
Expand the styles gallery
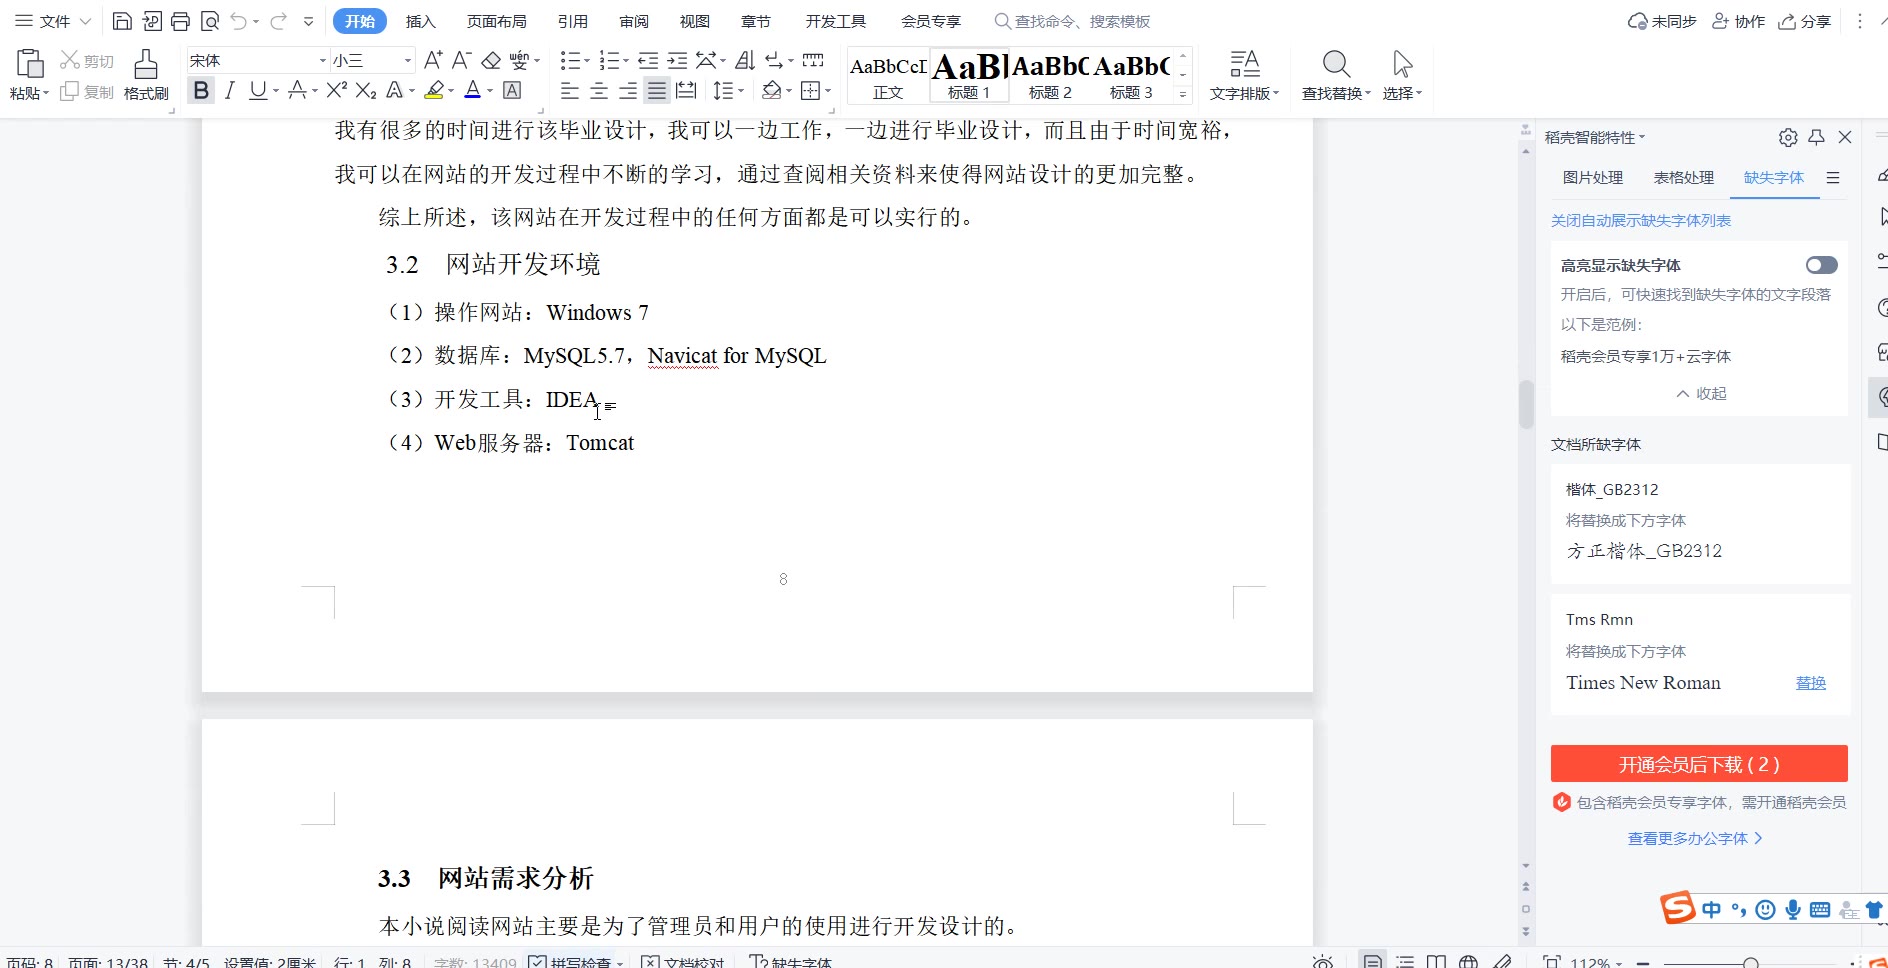click(1183, 94)
